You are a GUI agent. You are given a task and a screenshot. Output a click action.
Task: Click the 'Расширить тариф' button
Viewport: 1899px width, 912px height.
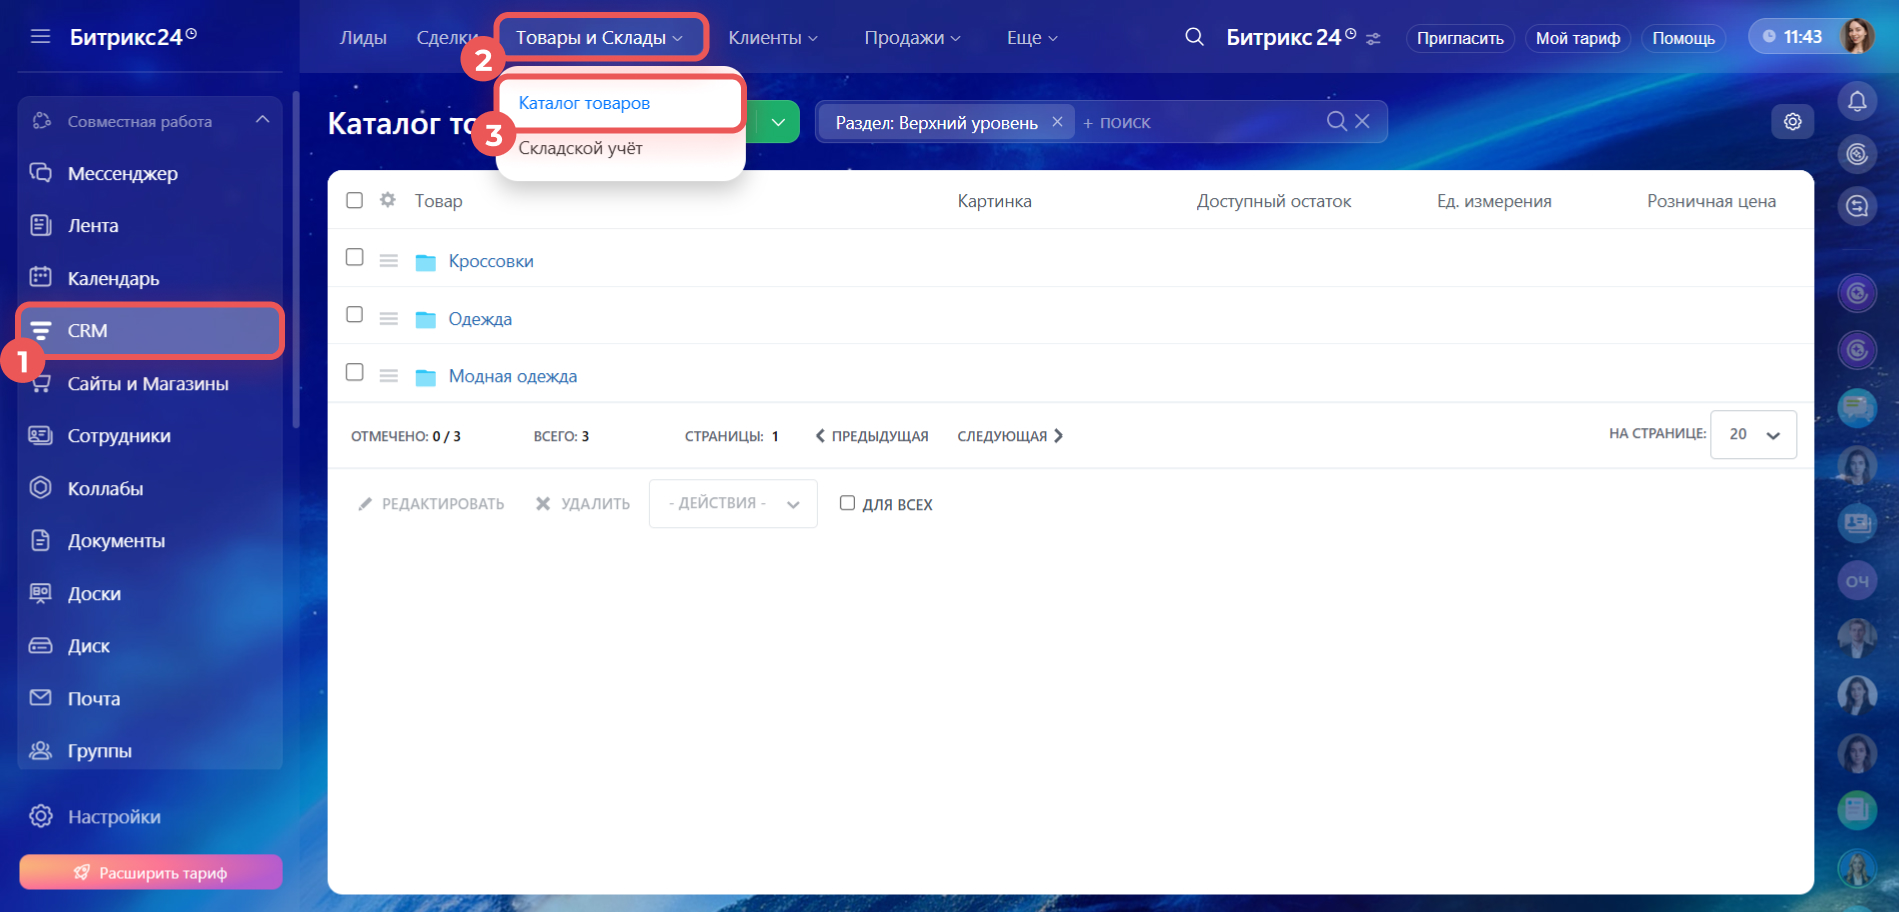point(151,872)
